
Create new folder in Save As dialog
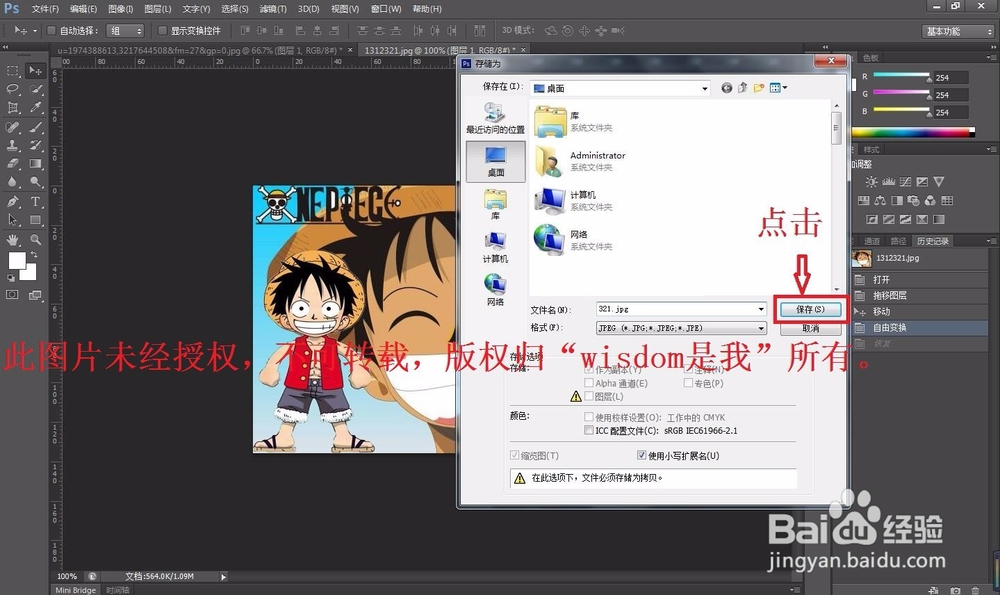pyautogui.click(x=759, y=88)
